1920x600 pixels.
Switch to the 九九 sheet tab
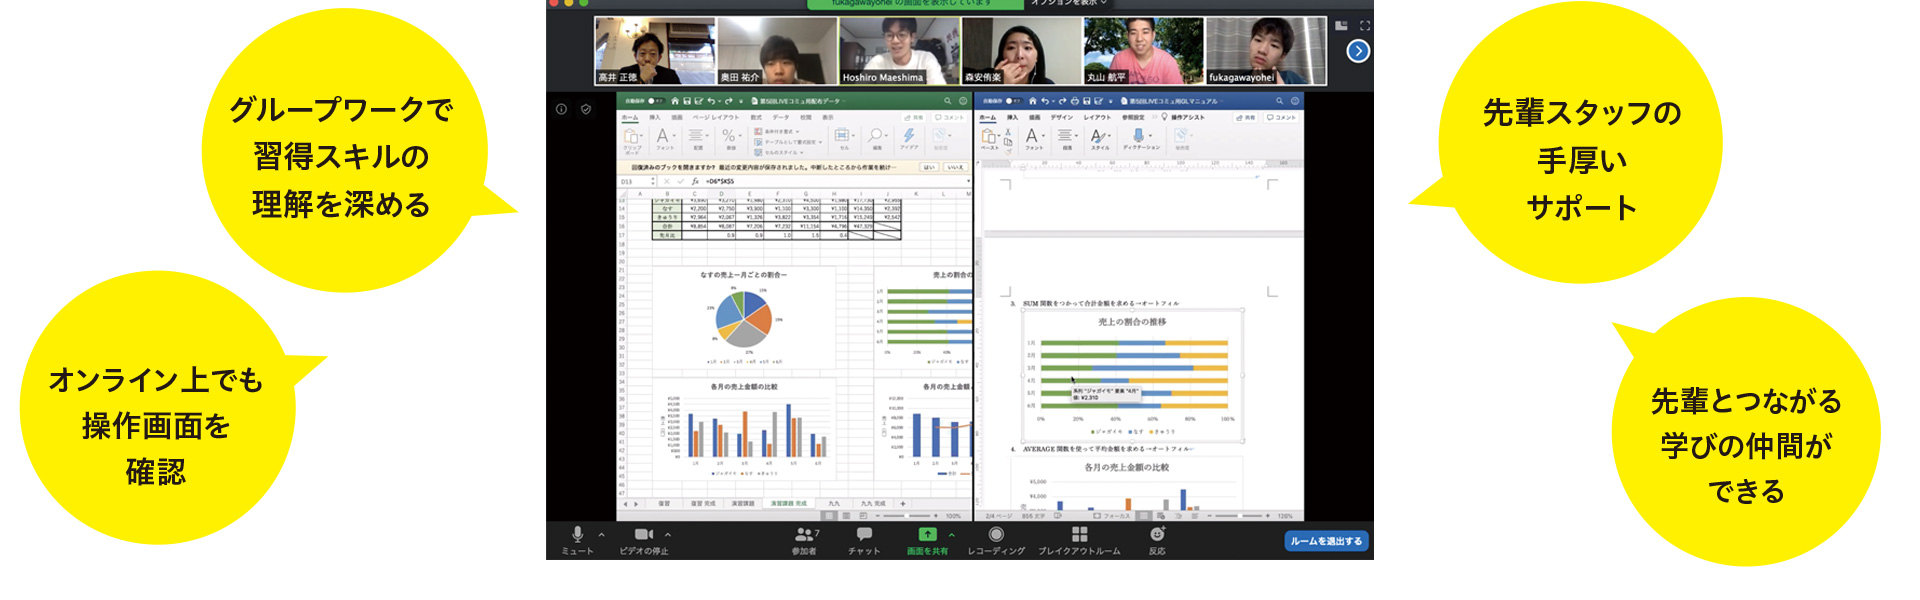pyautogui.click(x=834, y=503)
